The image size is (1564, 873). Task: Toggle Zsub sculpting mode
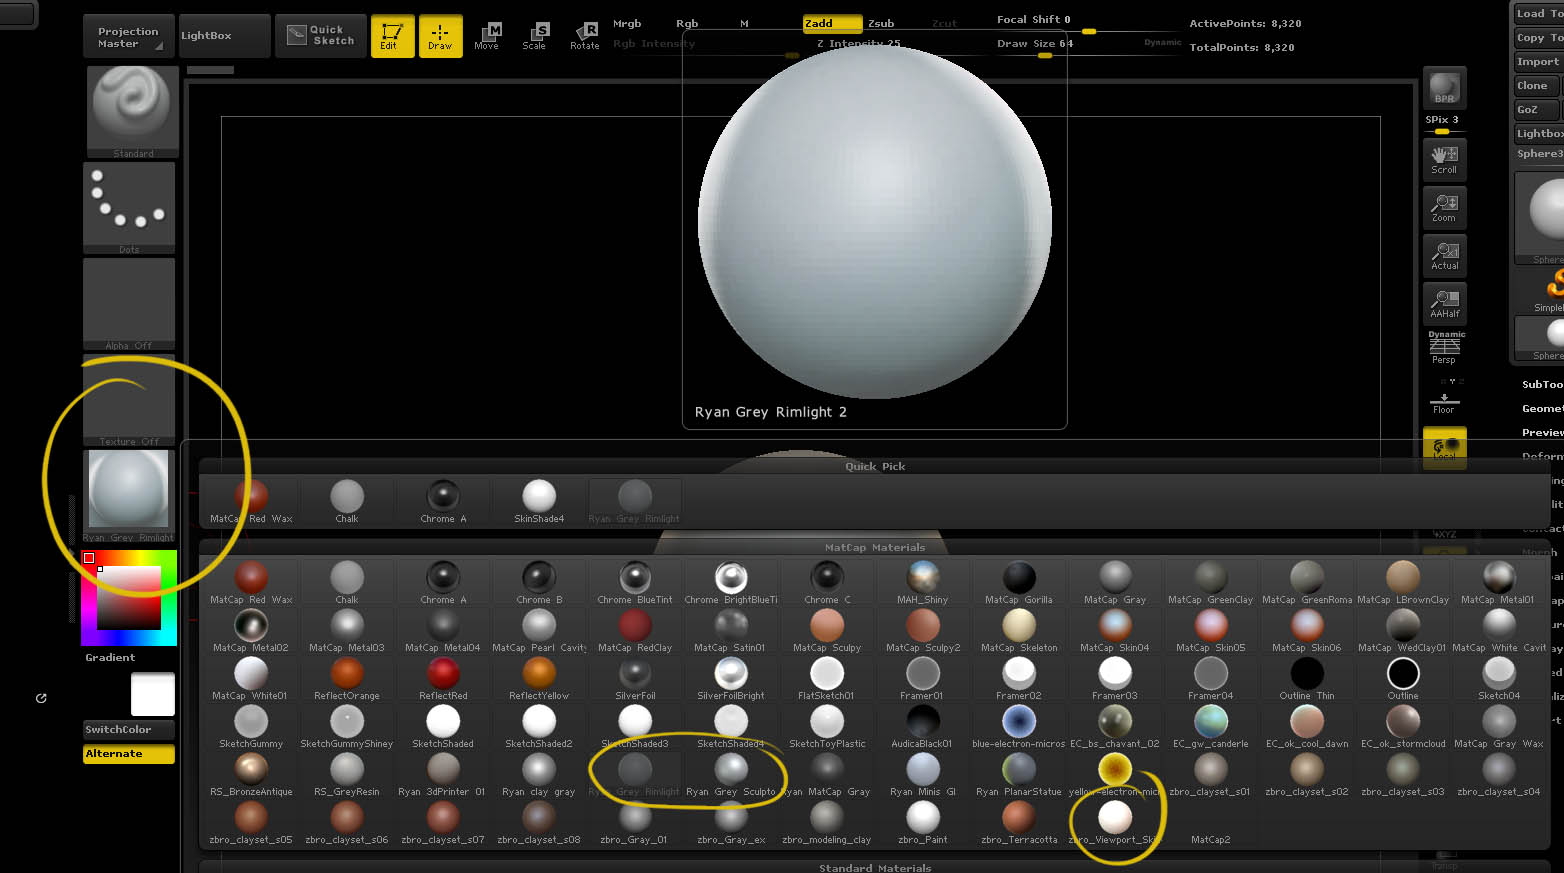pos(881,23)
